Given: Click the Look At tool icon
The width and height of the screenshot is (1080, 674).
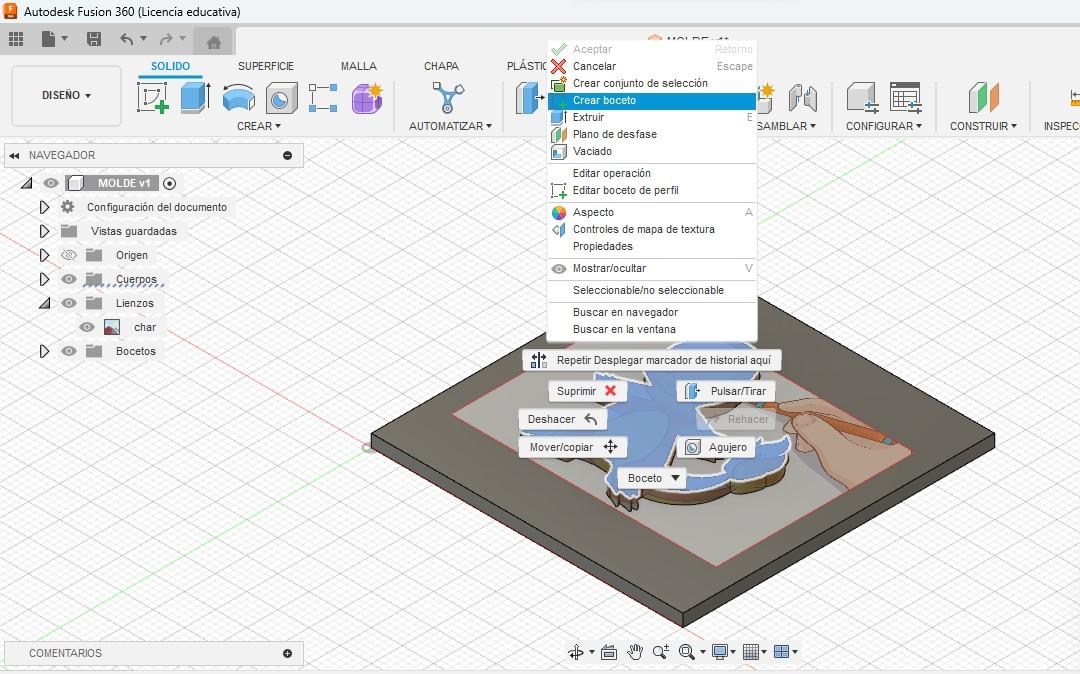Looking at the screenshot, I should pyautogui.click(x=609, y=652).
